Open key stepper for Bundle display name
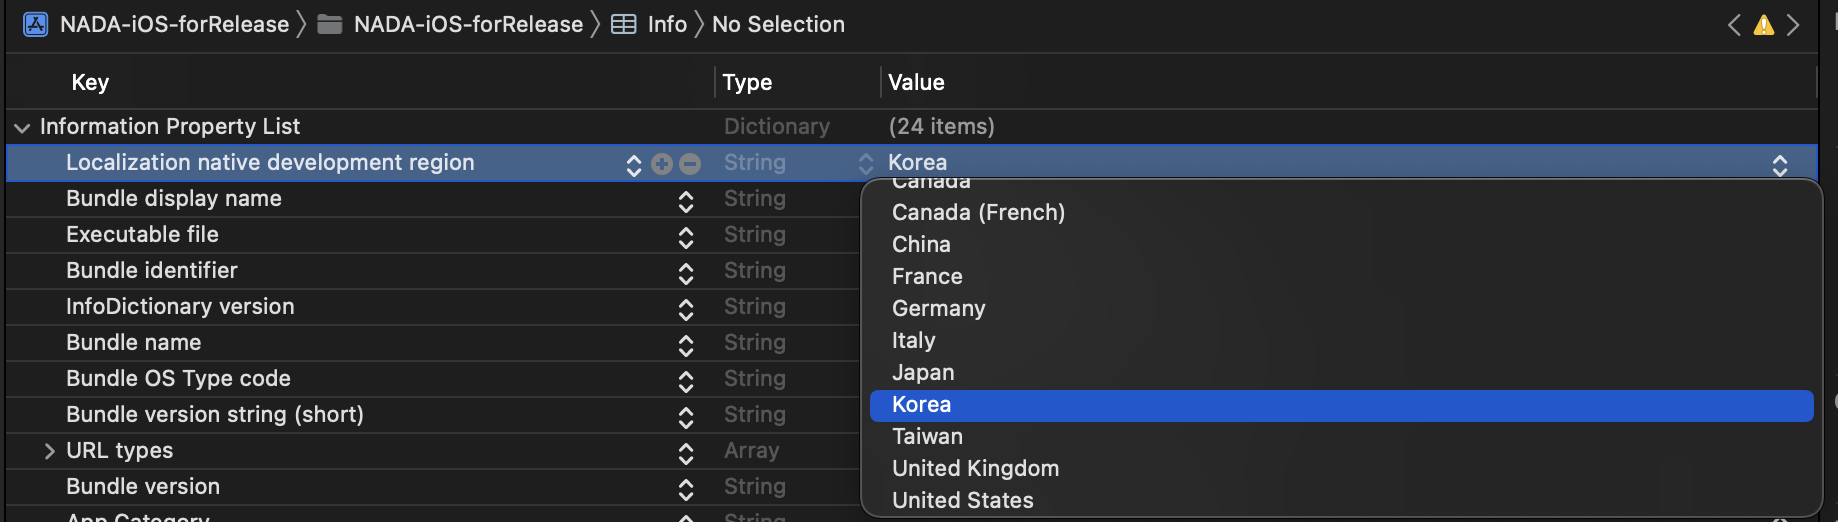Viewport: 1838px width, 522px height. click(686, 201)
